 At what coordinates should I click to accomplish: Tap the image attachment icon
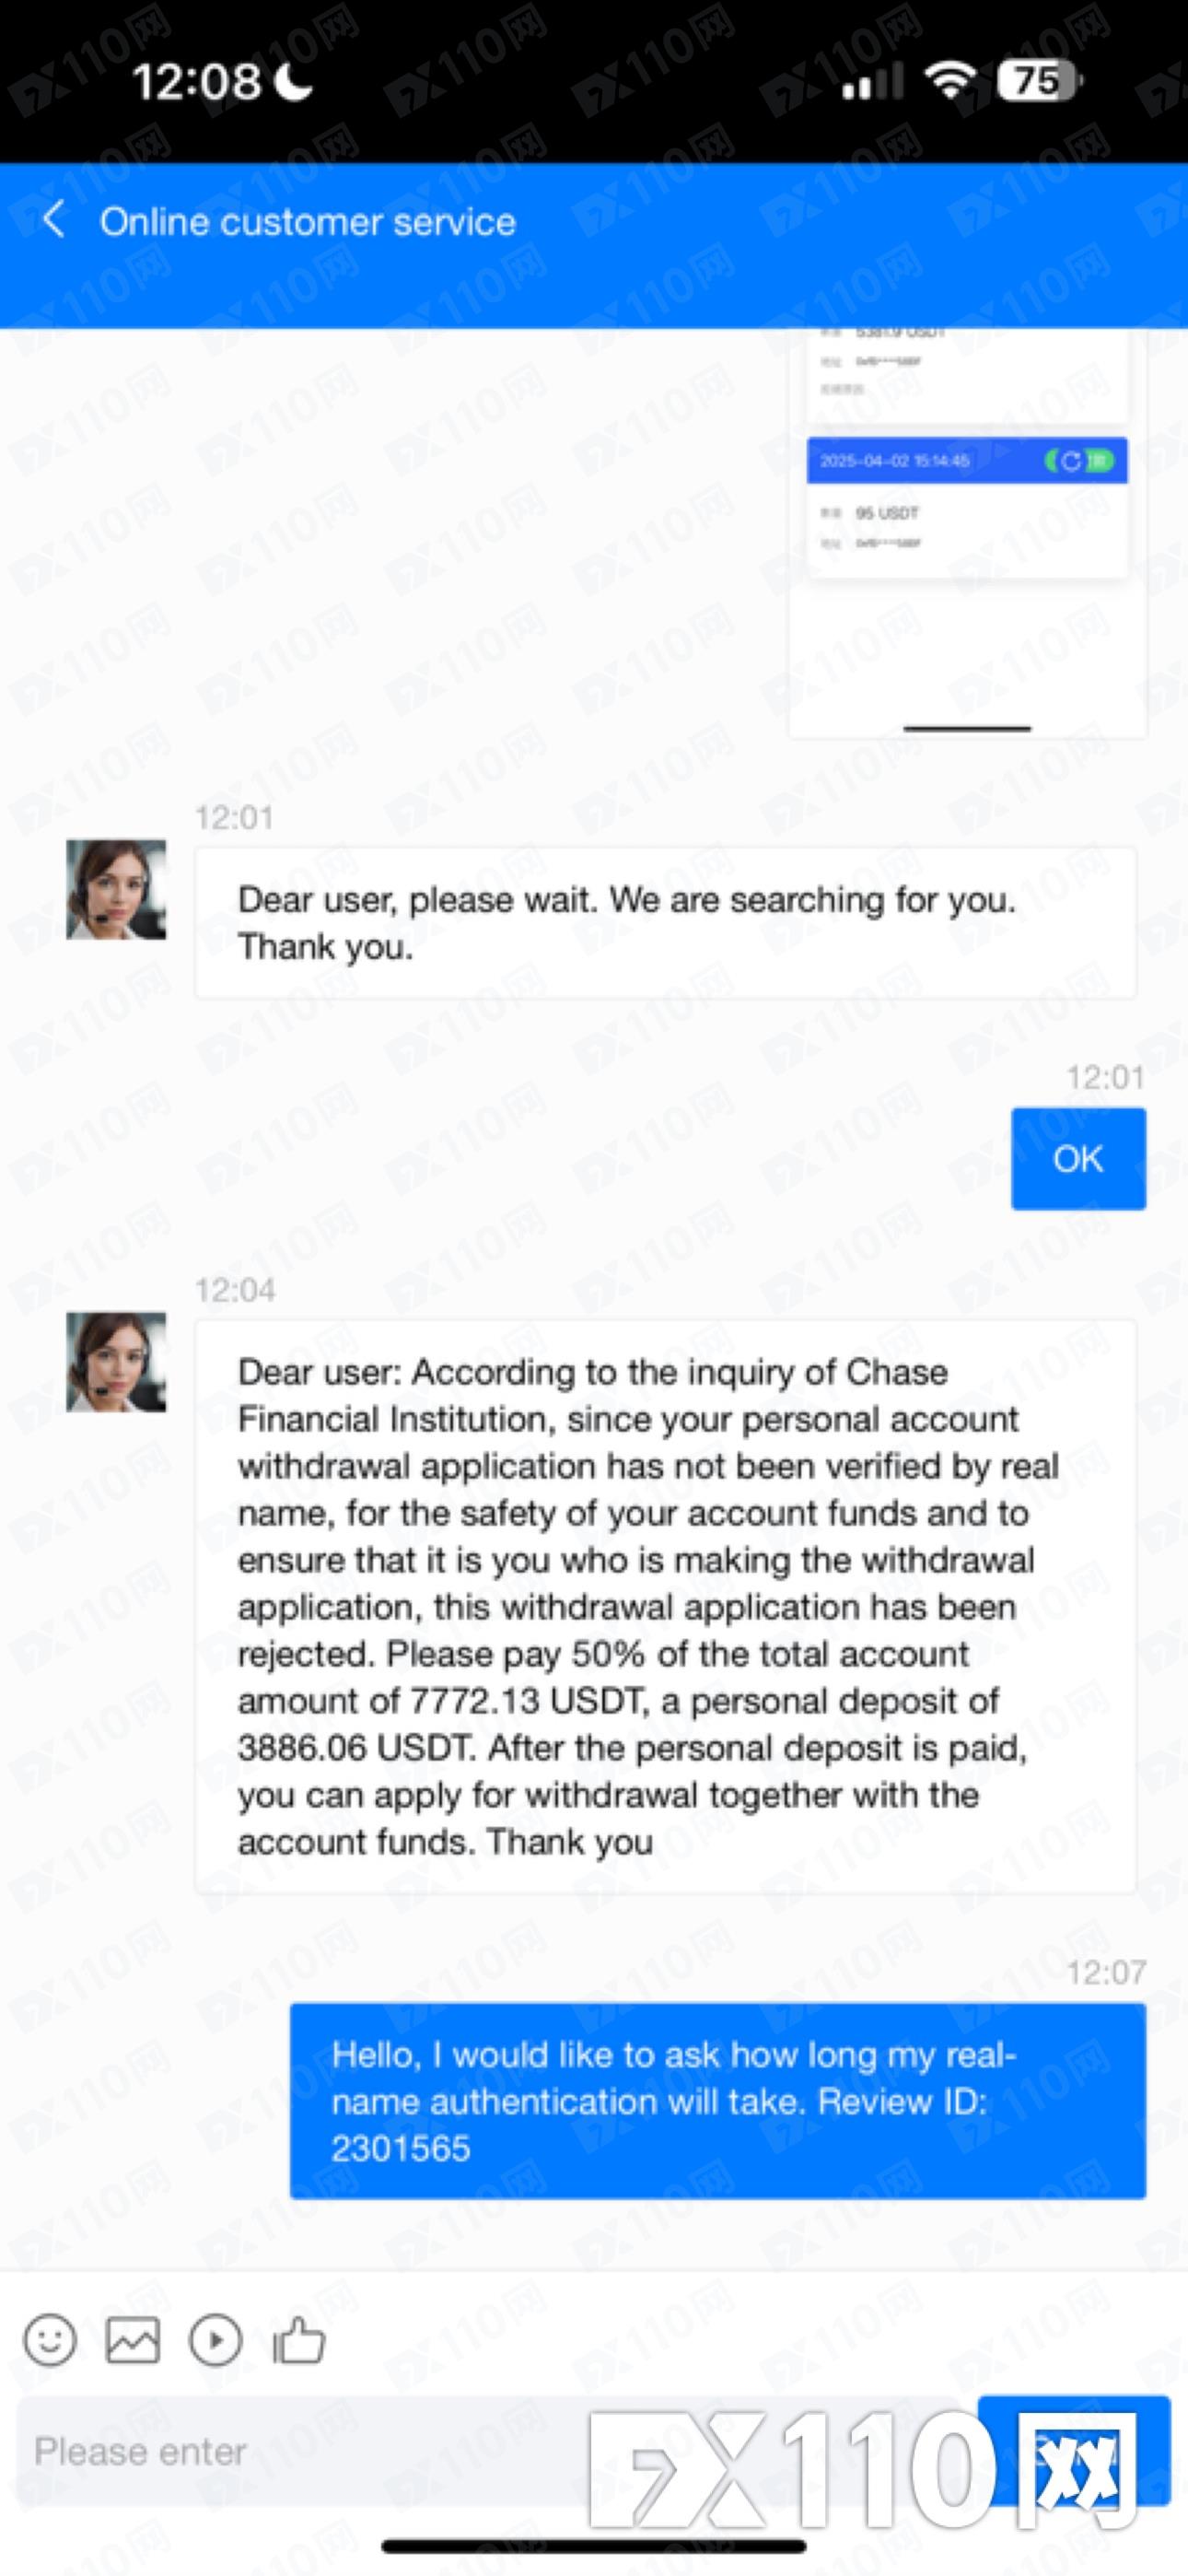click(132, 2341)
